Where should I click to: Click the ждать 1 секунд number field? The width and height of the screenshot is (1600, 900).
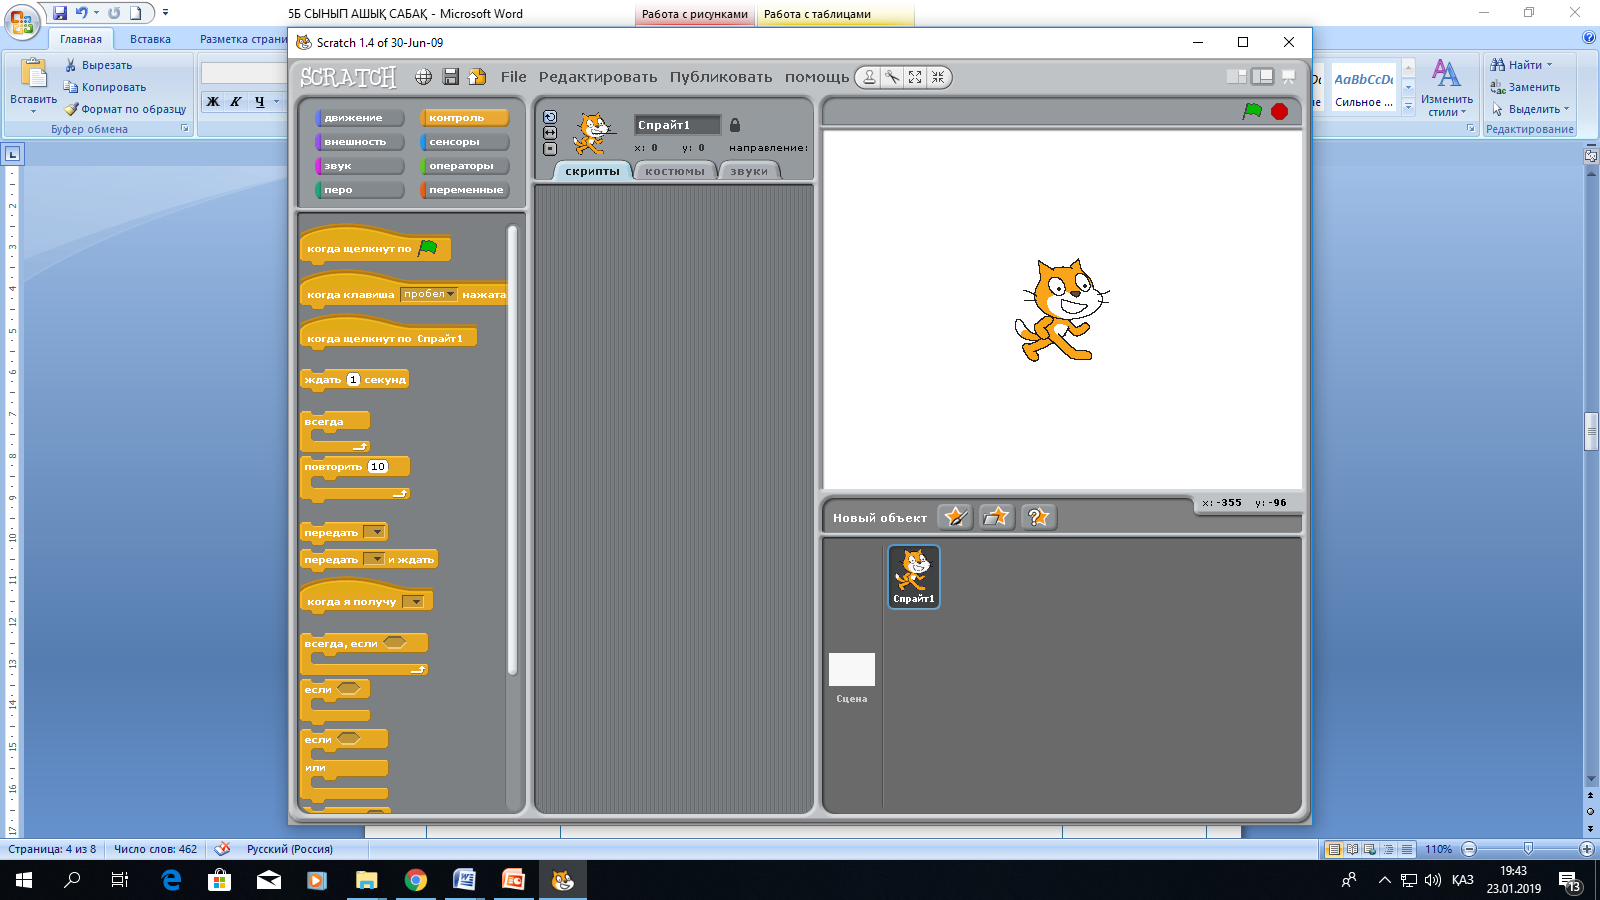pyautogui.click(x=353, y=380)
